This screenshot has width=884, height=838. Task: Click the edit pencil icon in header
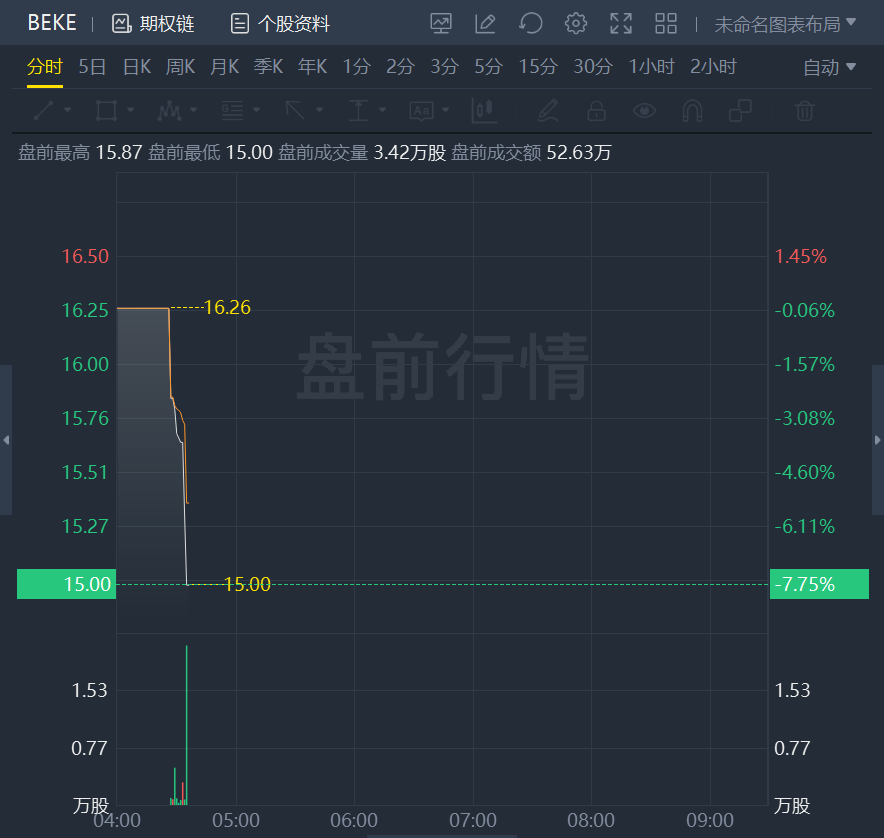[x=485, y=24]
